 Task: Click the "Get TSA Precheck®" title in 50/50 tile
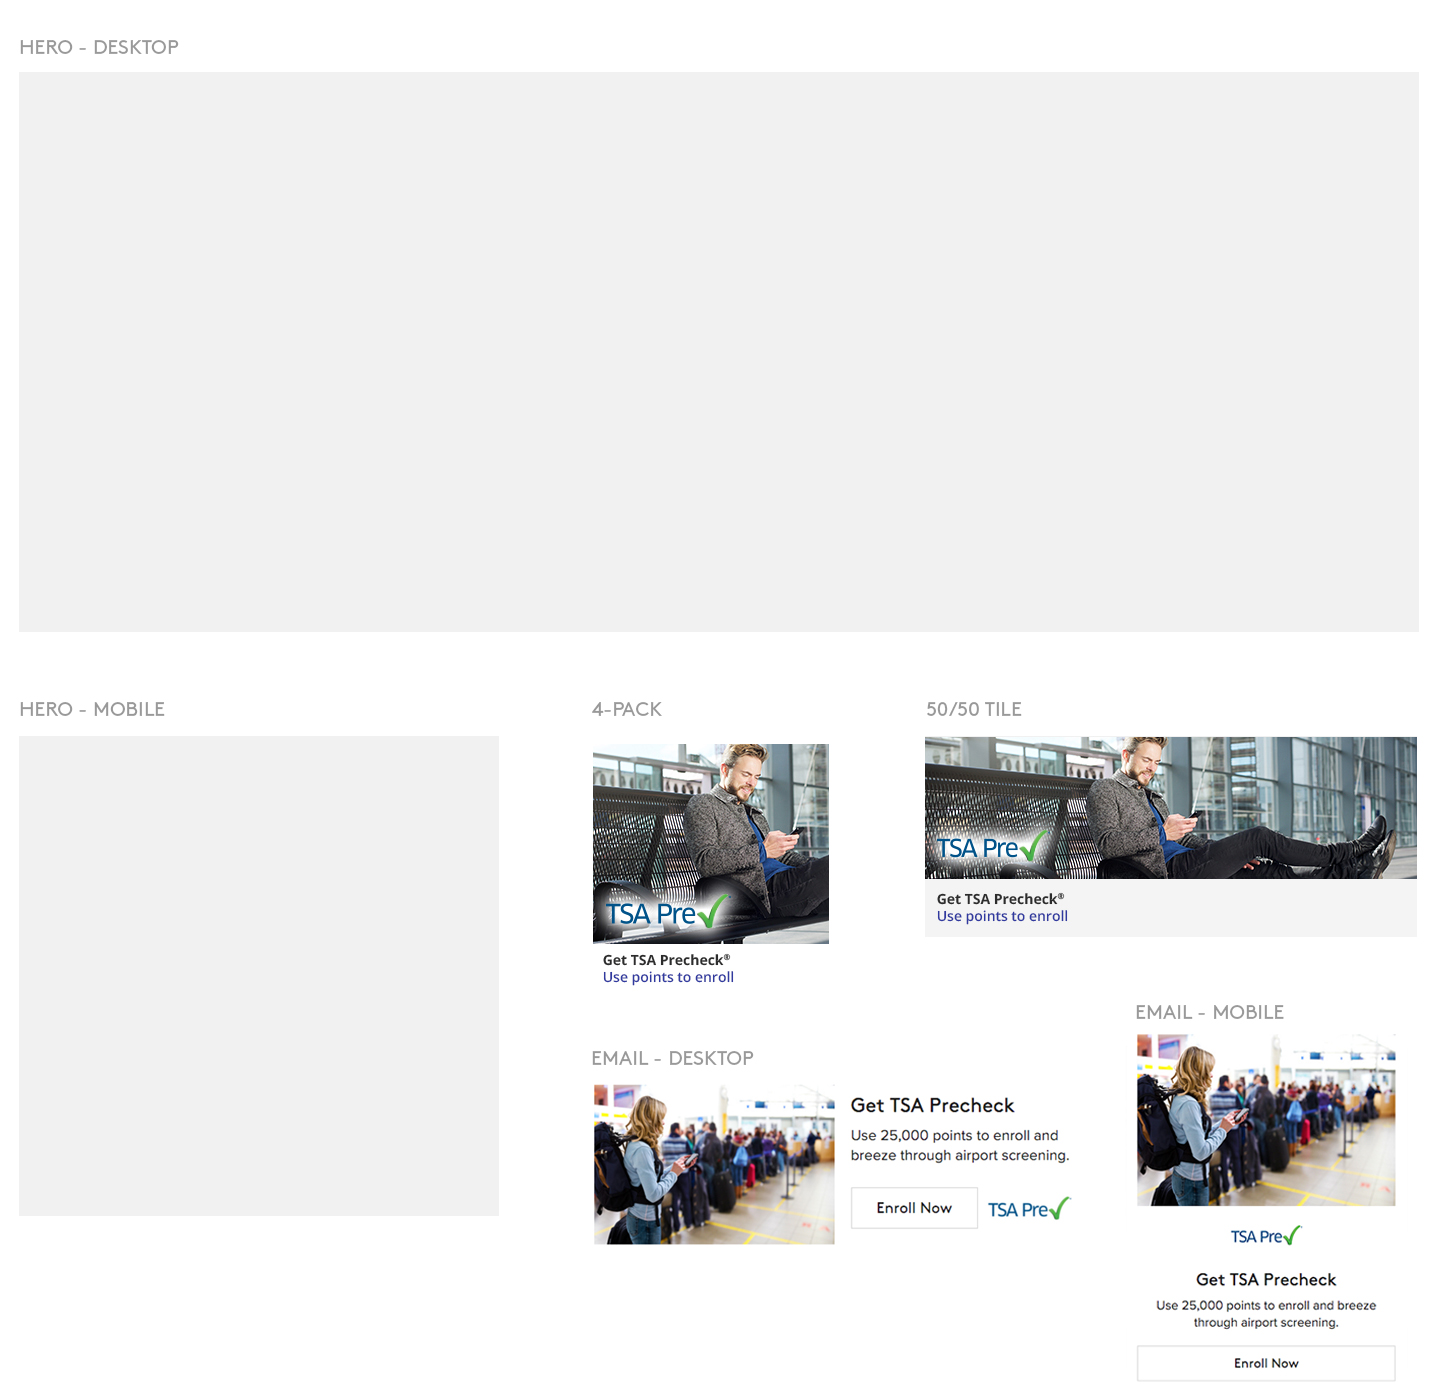tap(1000, 899)
